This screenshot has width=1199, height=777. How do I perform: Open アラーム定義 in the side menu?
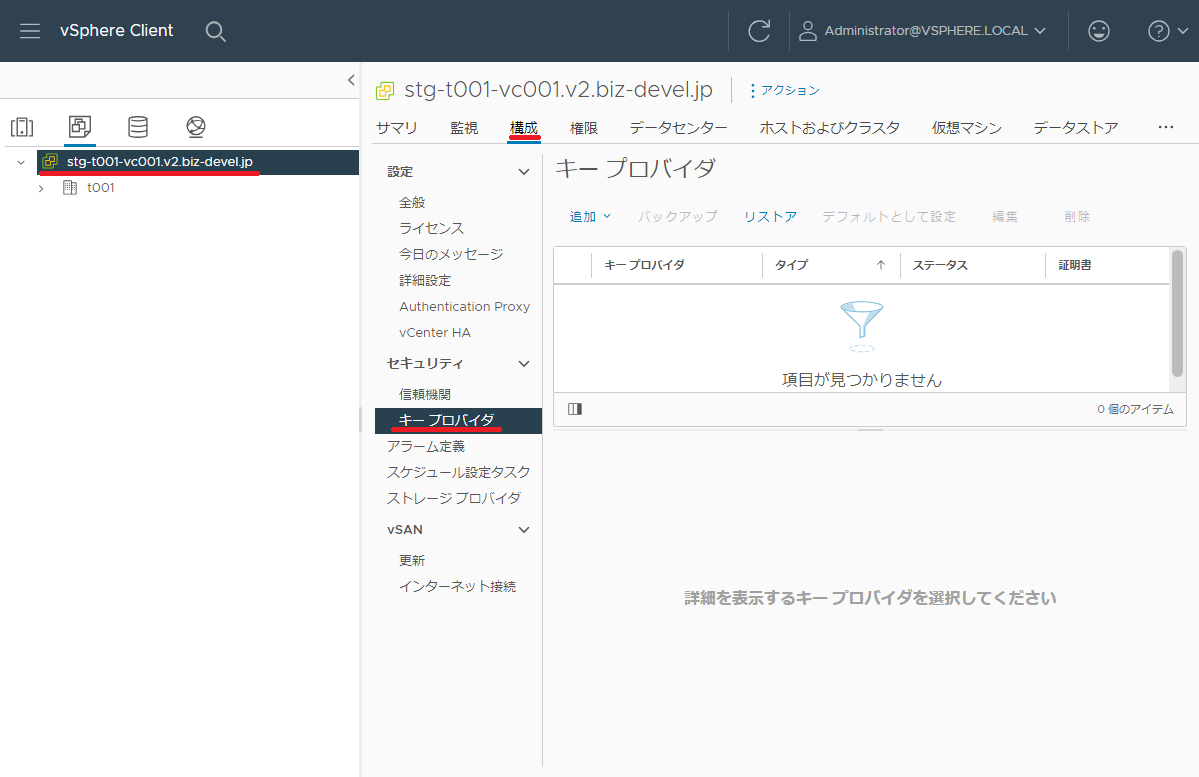(x=426, y=446)
